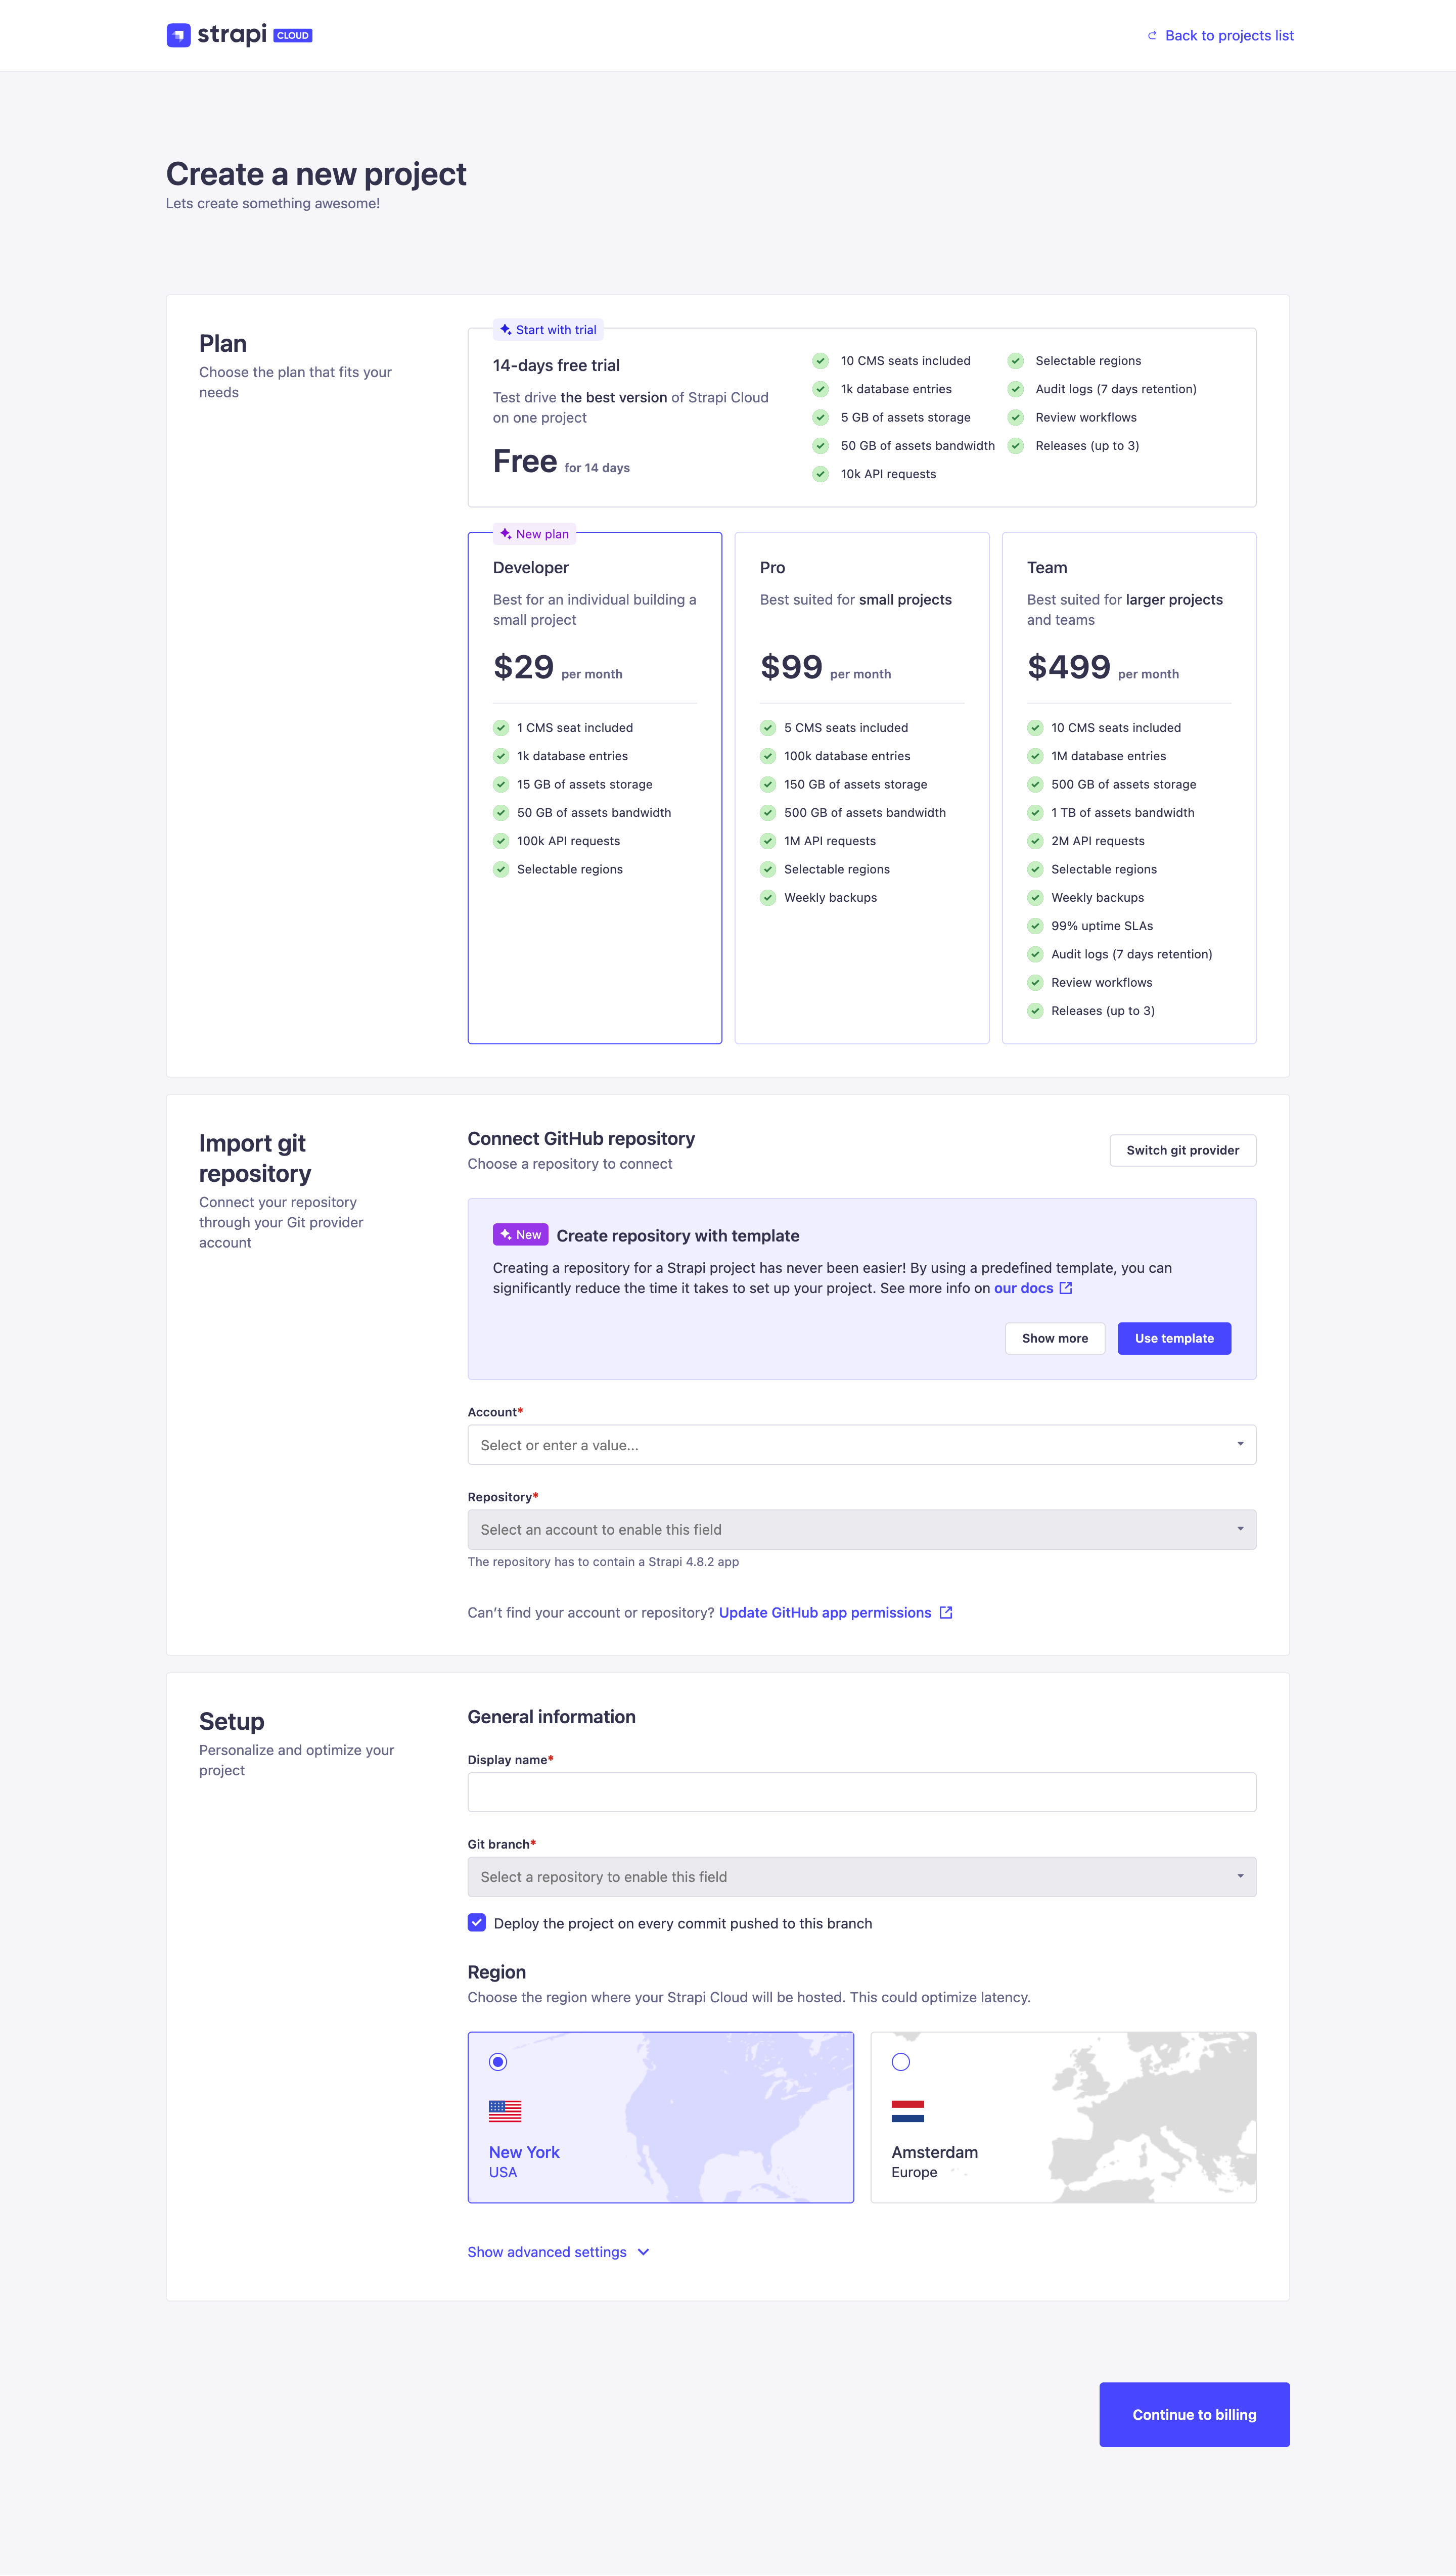Open the Git branch dropdown

(x=861, y=1876)
